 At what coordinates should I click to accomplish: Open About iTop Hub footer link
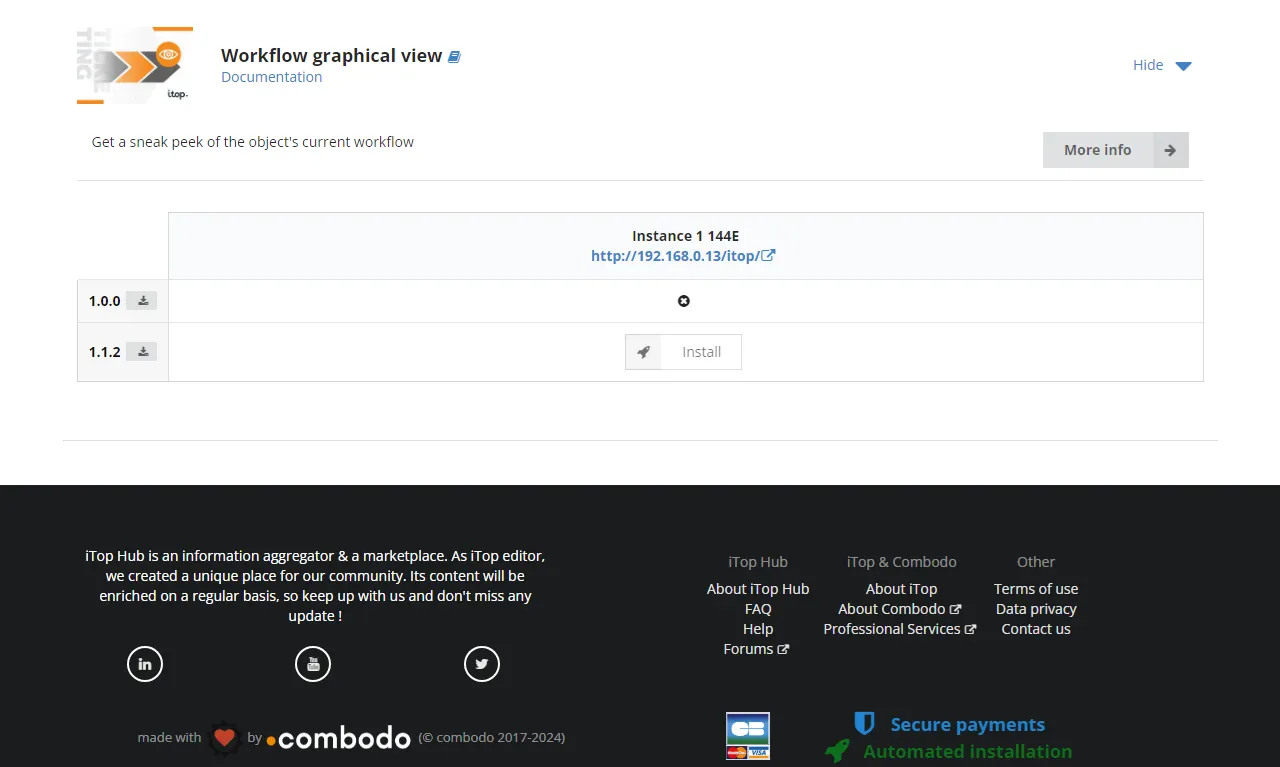pyautogui.click(x=758, y=589)
